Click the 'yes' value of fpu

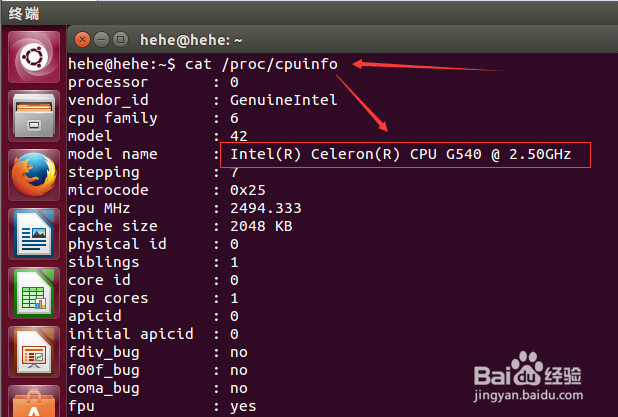tap(243, 407)
